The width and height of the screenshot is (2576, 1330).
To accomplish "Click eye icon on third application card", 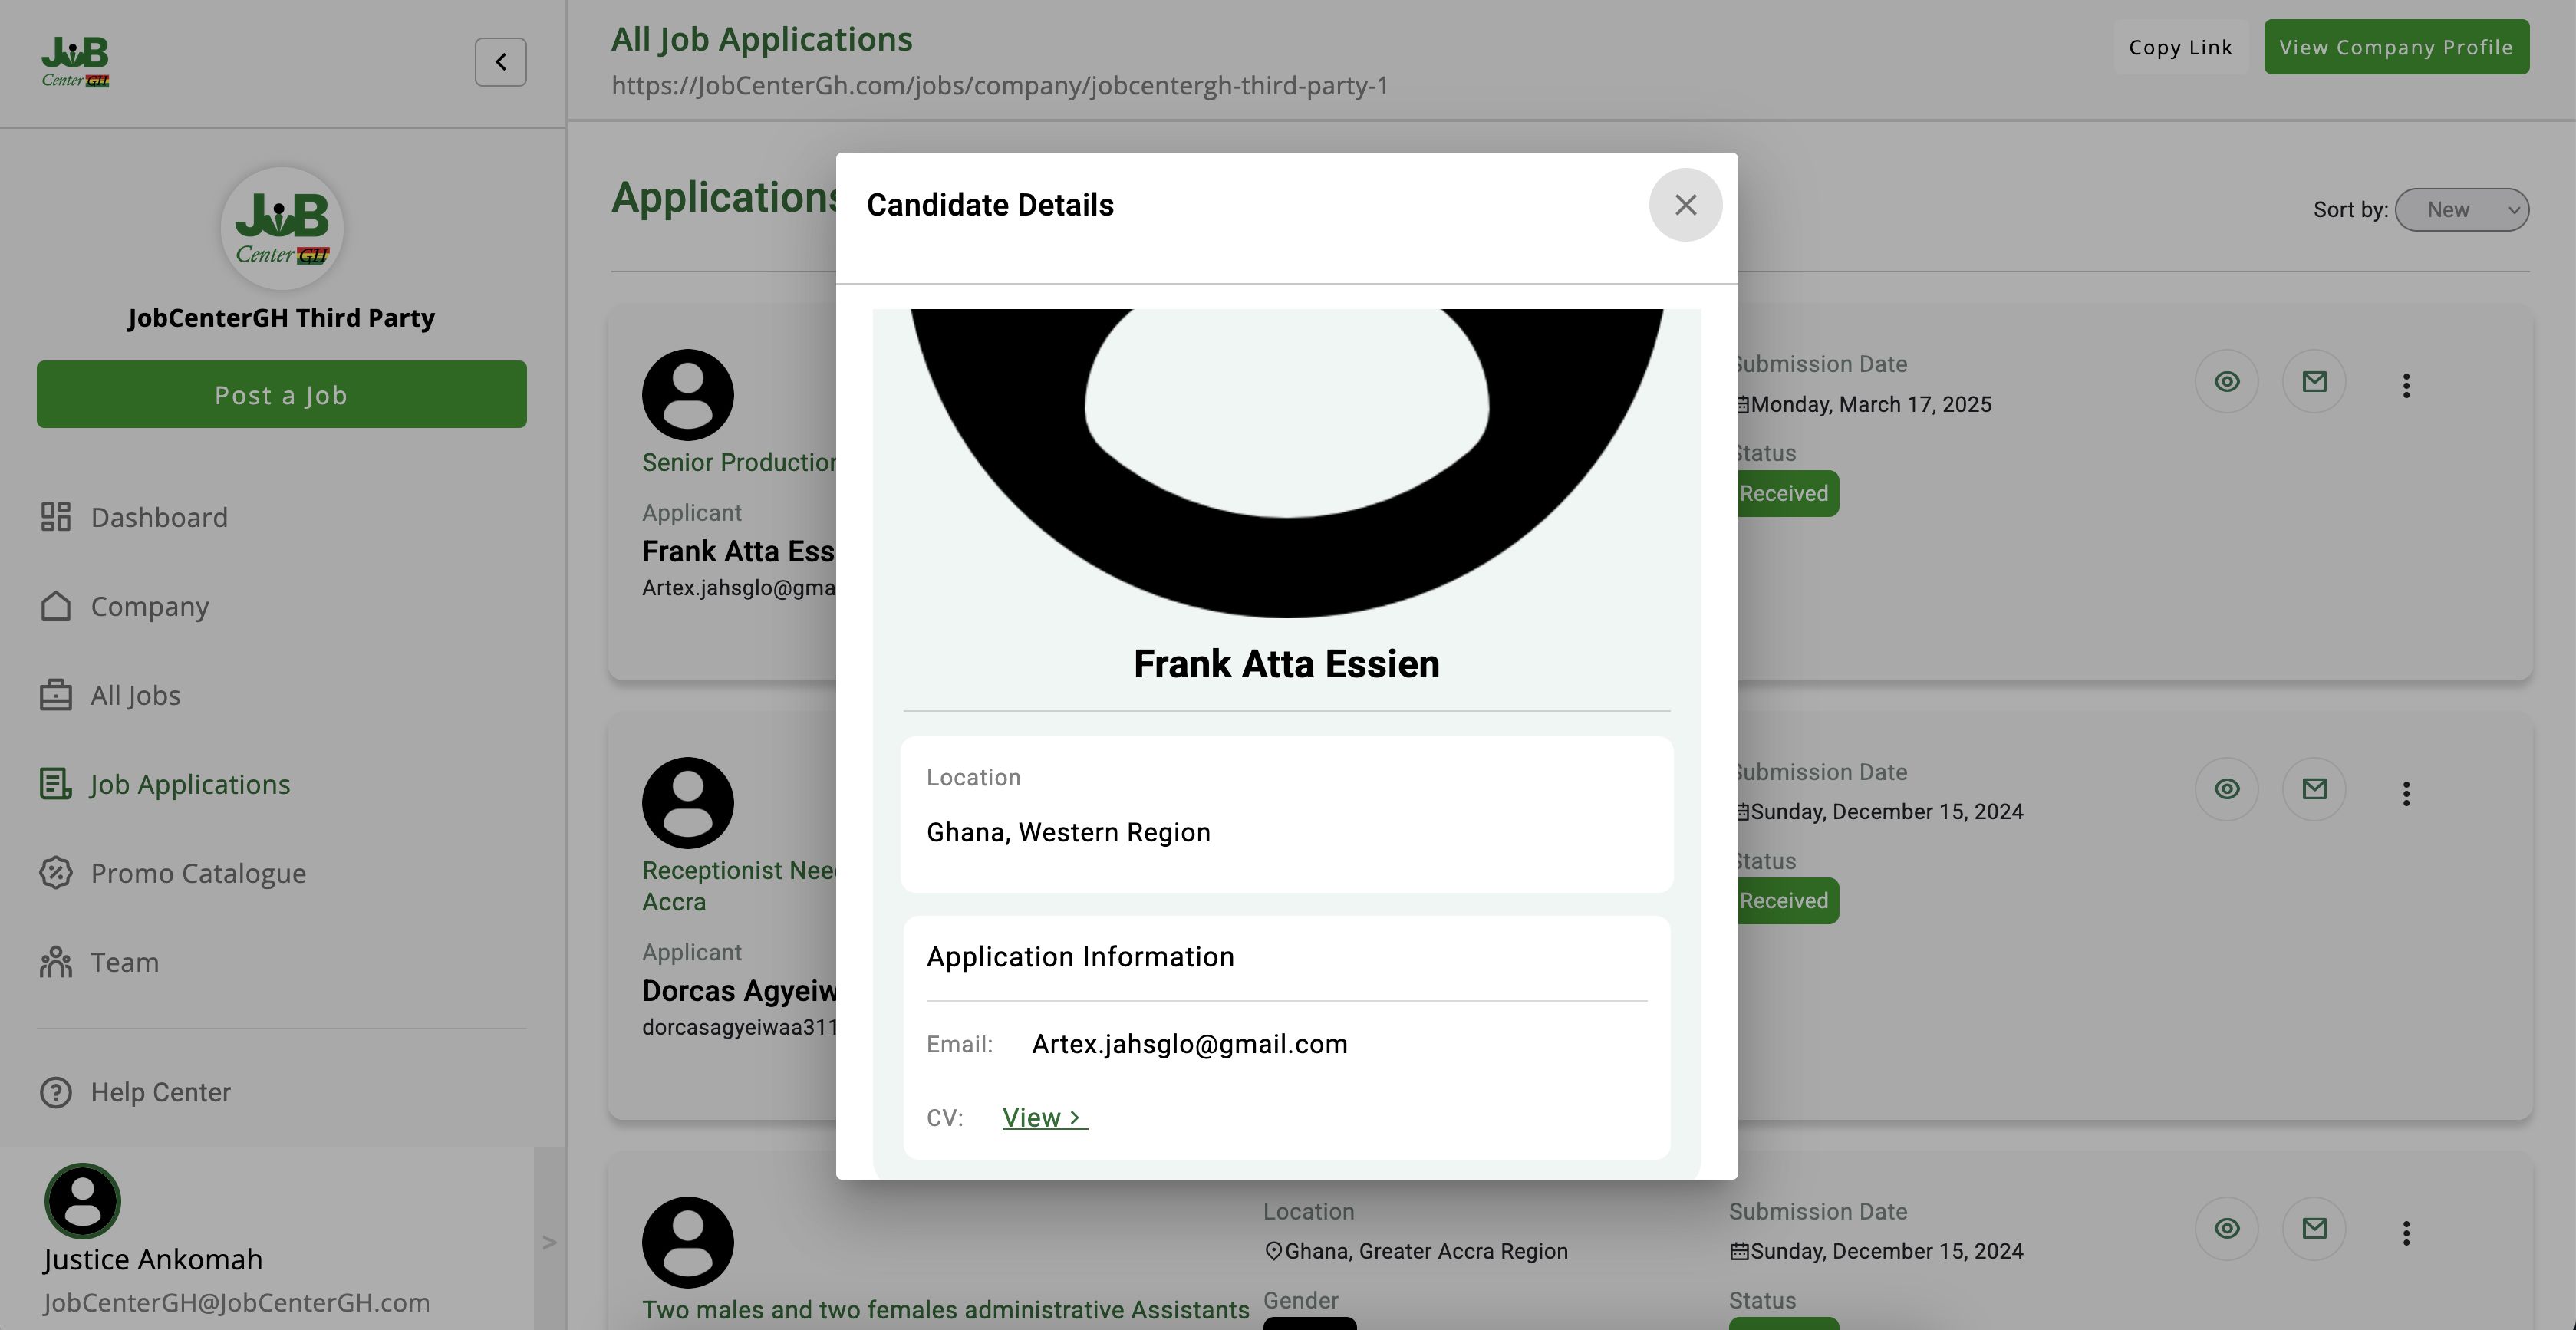I will click(2226, 1228).
